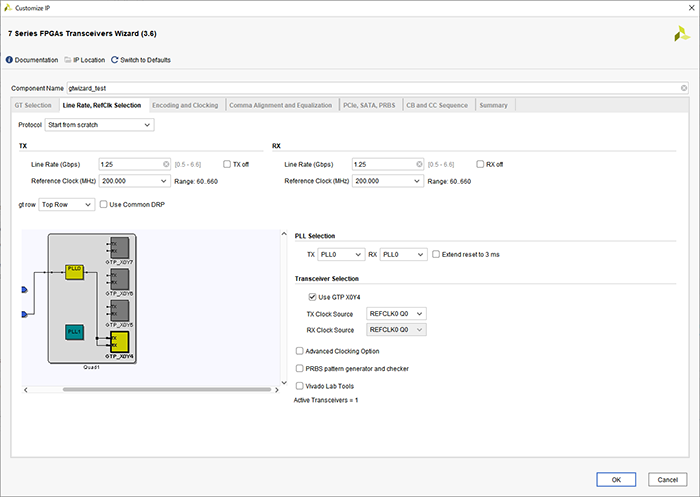
Task: Click the upper blue reference clock input pin
Action: point(25,290)
